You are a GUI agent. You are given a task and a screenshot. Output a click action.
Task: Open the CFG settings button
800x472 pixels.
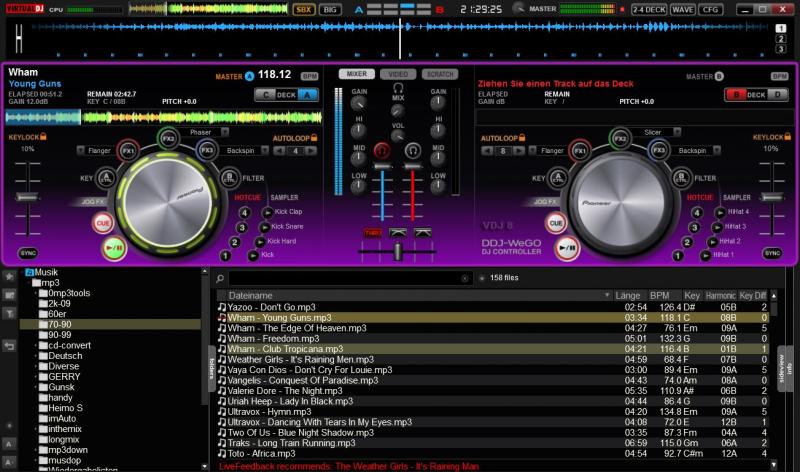tap(710, 9)
